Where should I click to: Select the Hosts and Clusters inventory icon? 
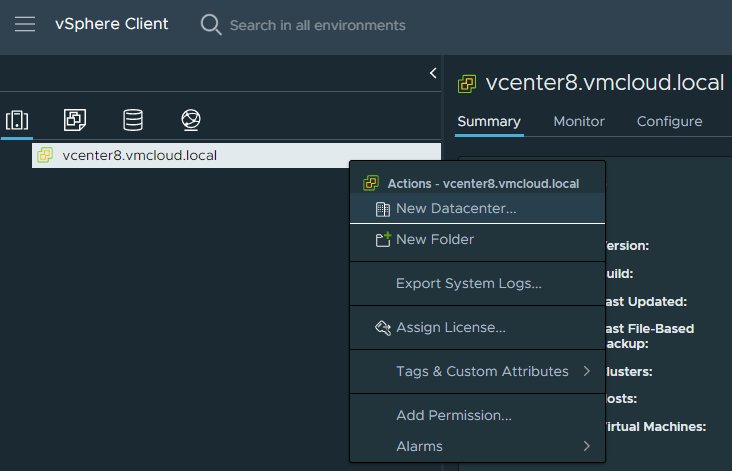coord(17,120)
